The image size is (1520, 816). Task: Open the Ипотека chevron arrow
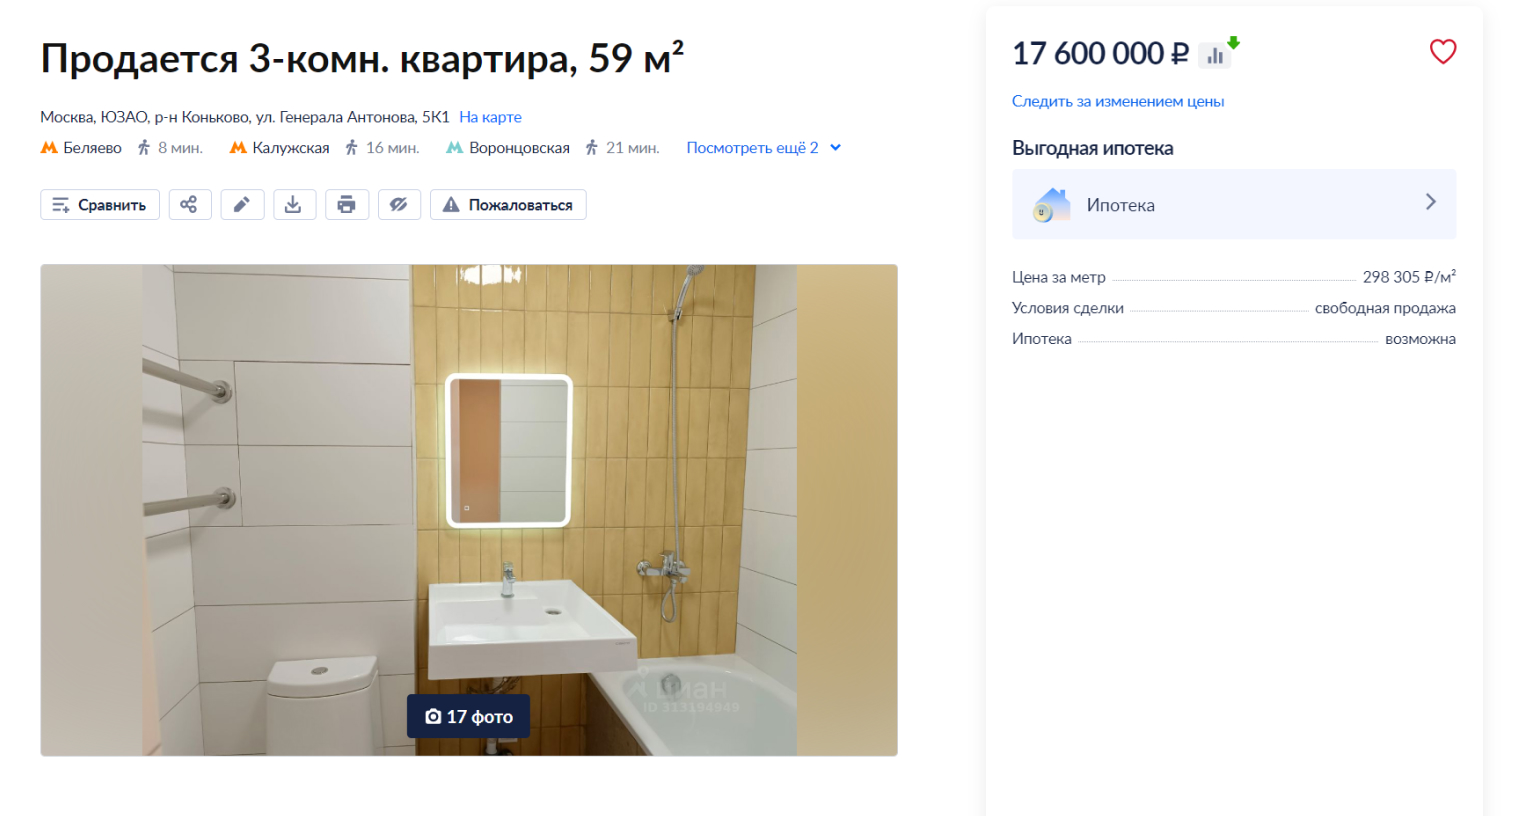(x=1430, y=202)
